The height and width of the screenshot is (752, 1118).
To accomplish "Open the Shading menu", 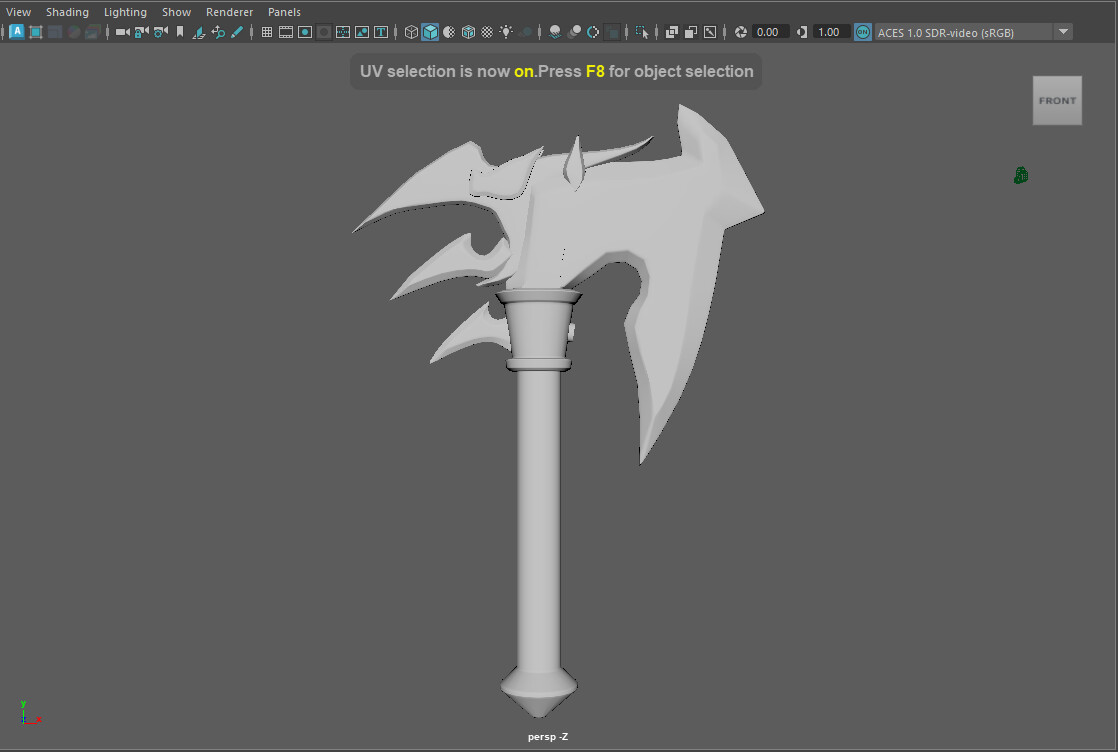I will pos(67,12).
